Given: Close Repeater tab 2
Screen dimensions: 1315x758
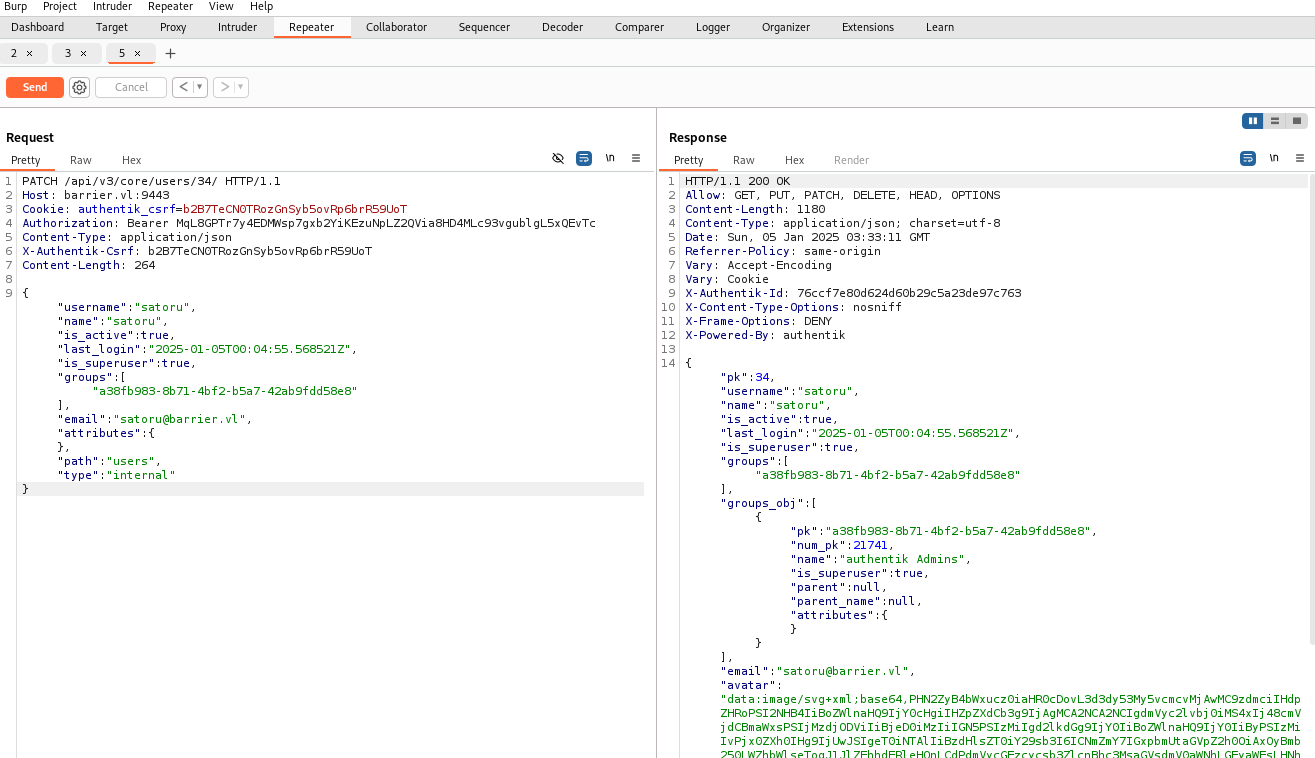Looking at the screenshot, I should (x=29, y=53).
